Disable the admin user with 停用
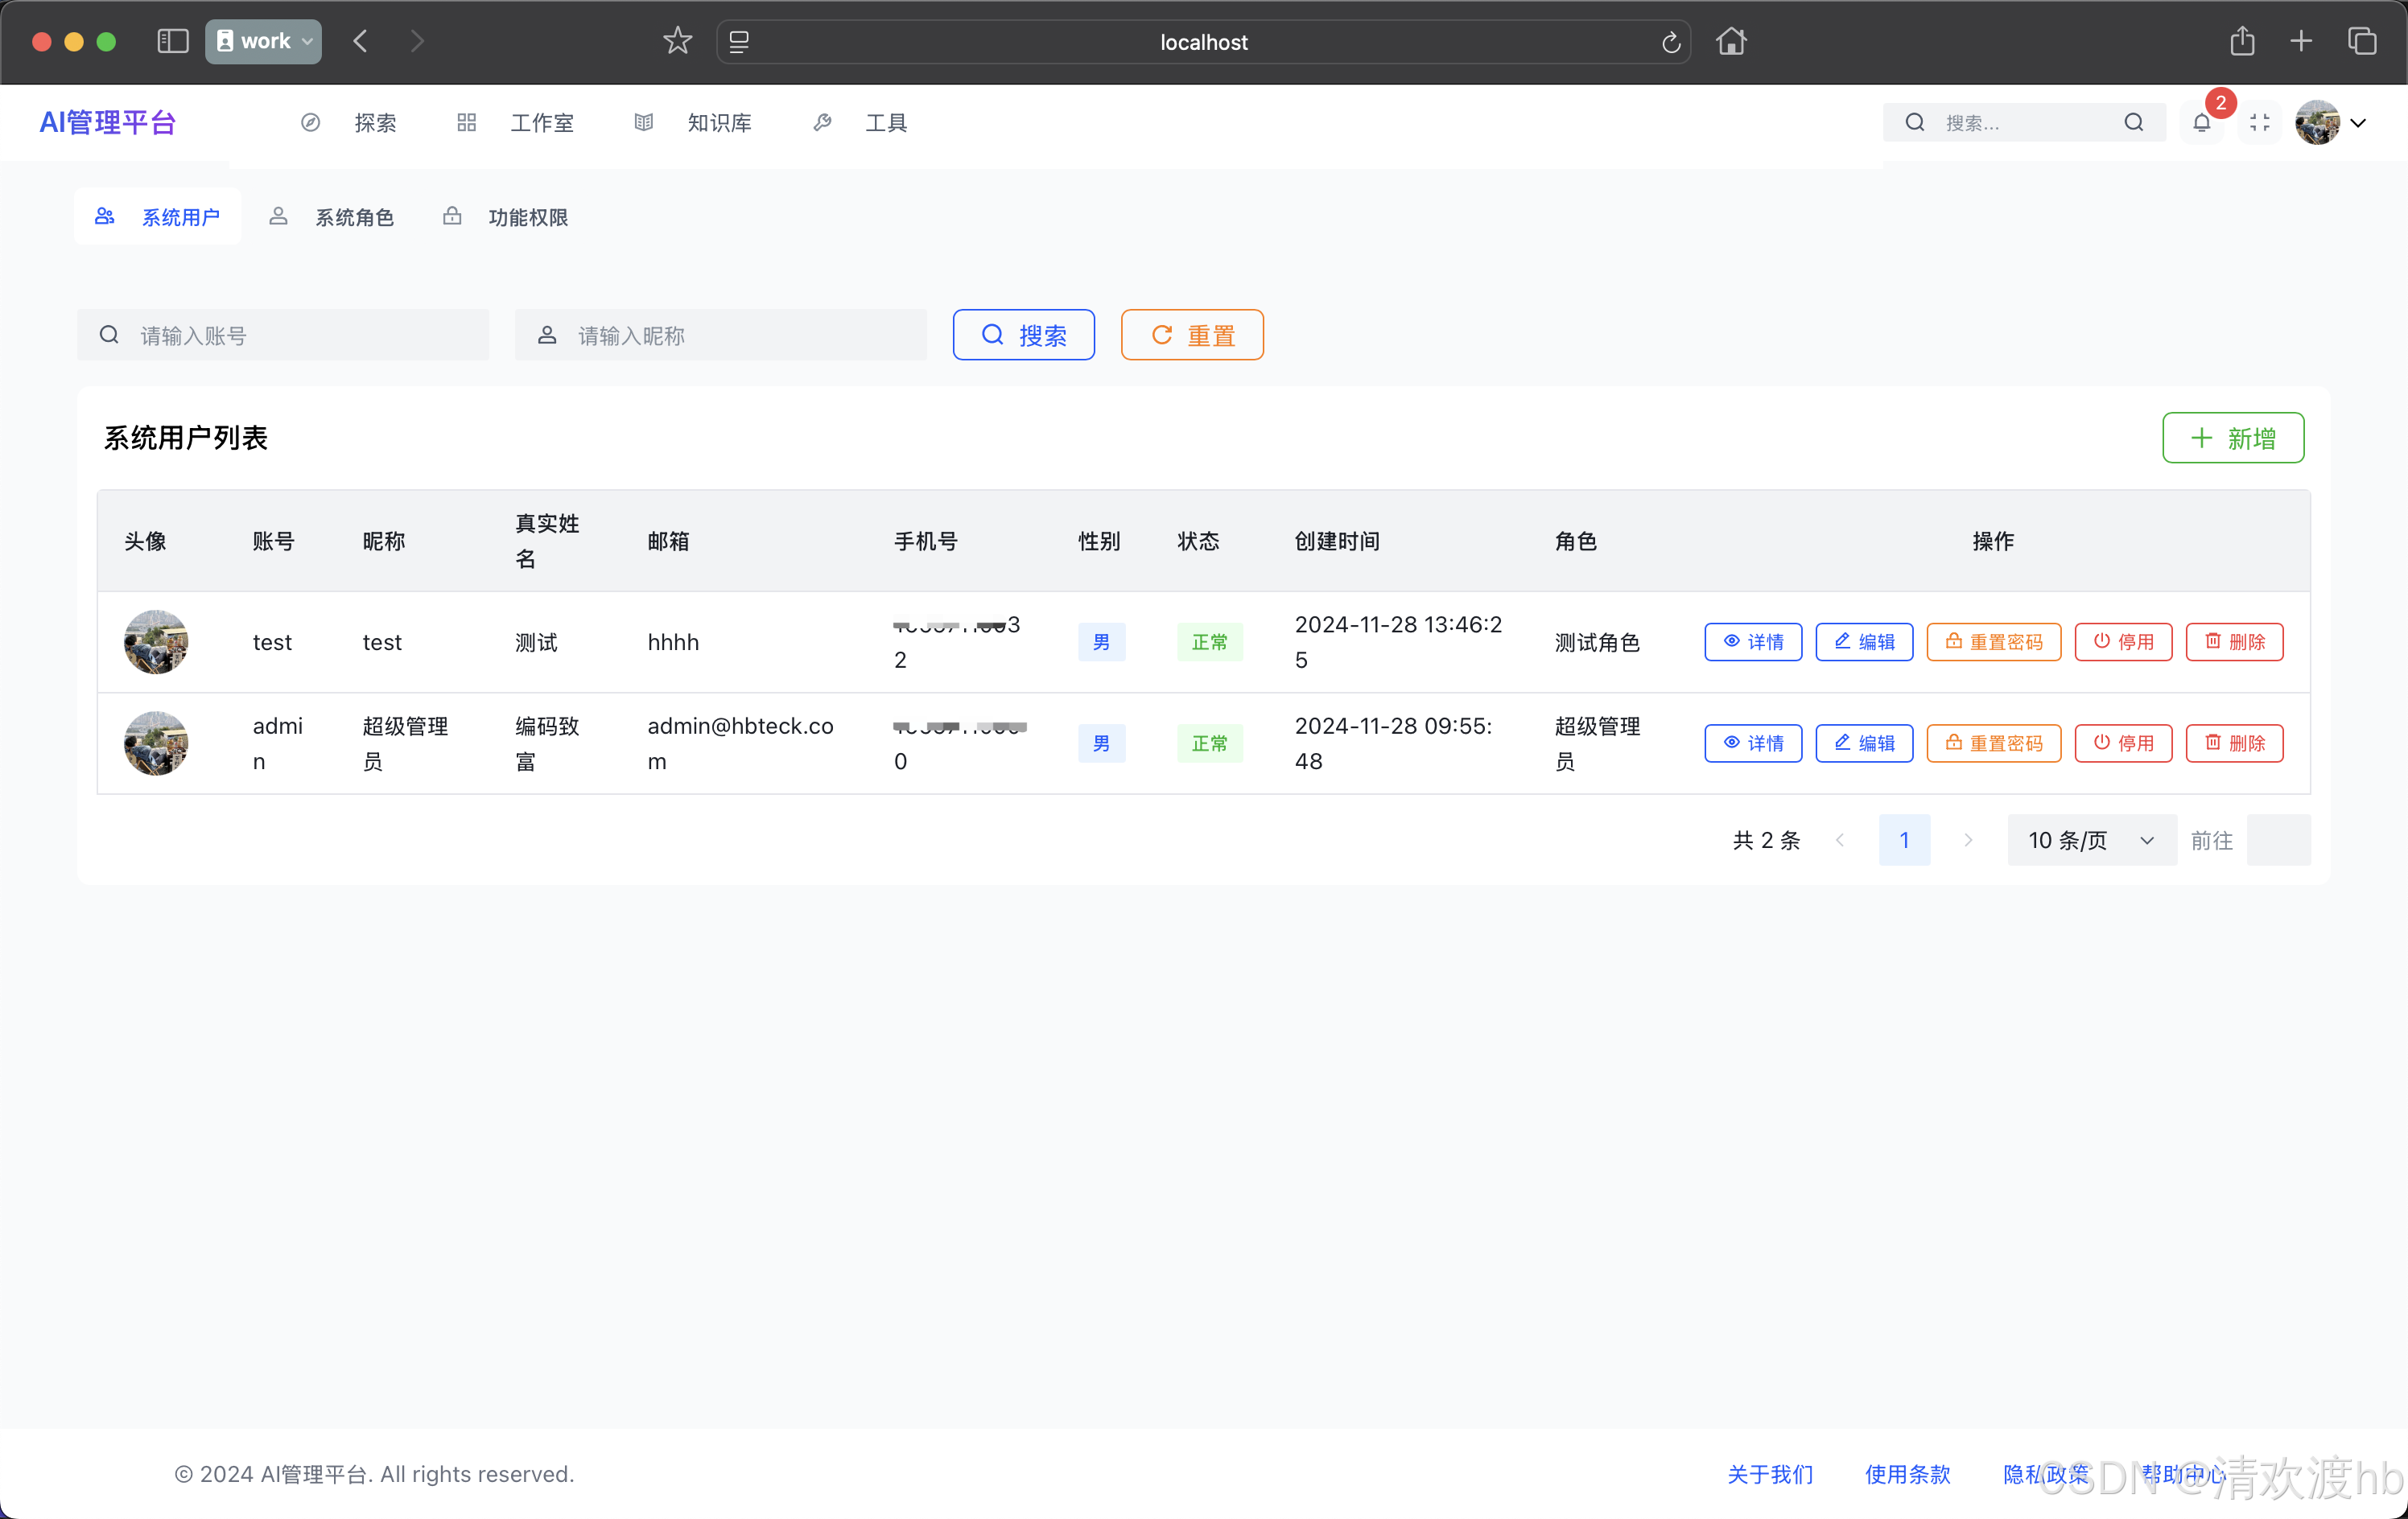The image size is (2408, 1519). click(2123, 743)
